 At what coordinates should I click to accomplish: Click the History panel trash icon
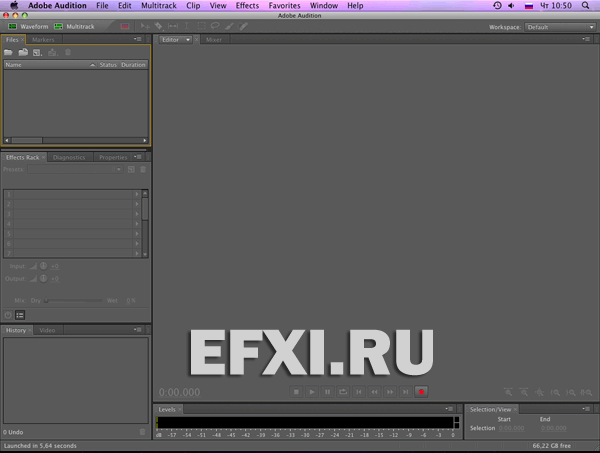(x=142, y=432)
